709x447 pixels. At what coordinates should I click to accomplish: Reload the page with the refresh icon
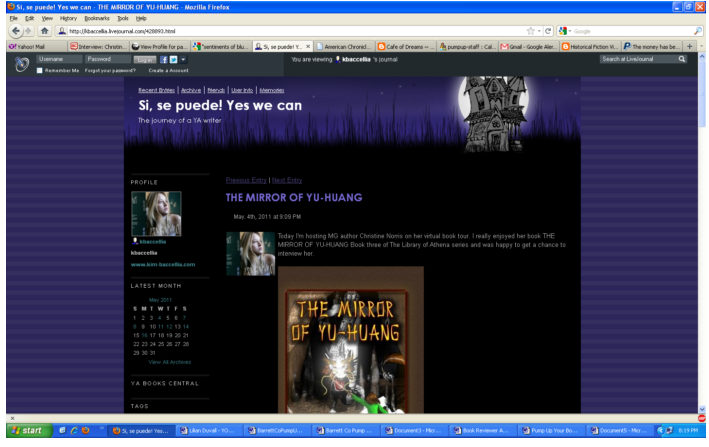point(548,31)
